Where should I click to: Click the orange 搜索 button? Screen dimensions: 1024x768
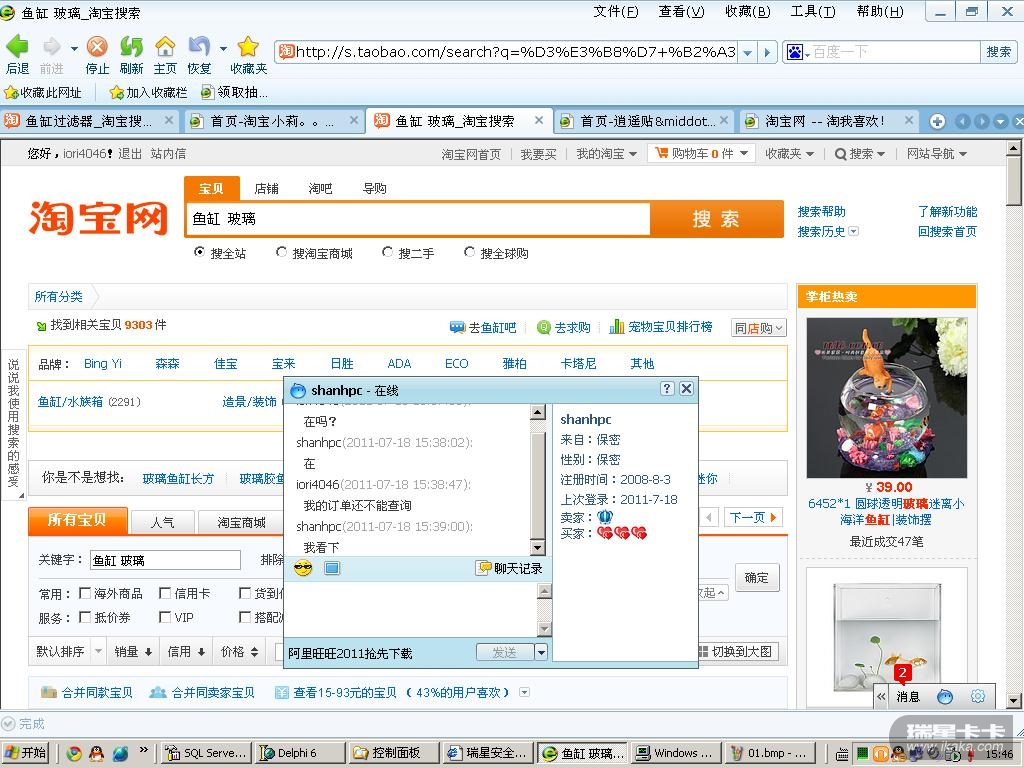click(716, 219)
